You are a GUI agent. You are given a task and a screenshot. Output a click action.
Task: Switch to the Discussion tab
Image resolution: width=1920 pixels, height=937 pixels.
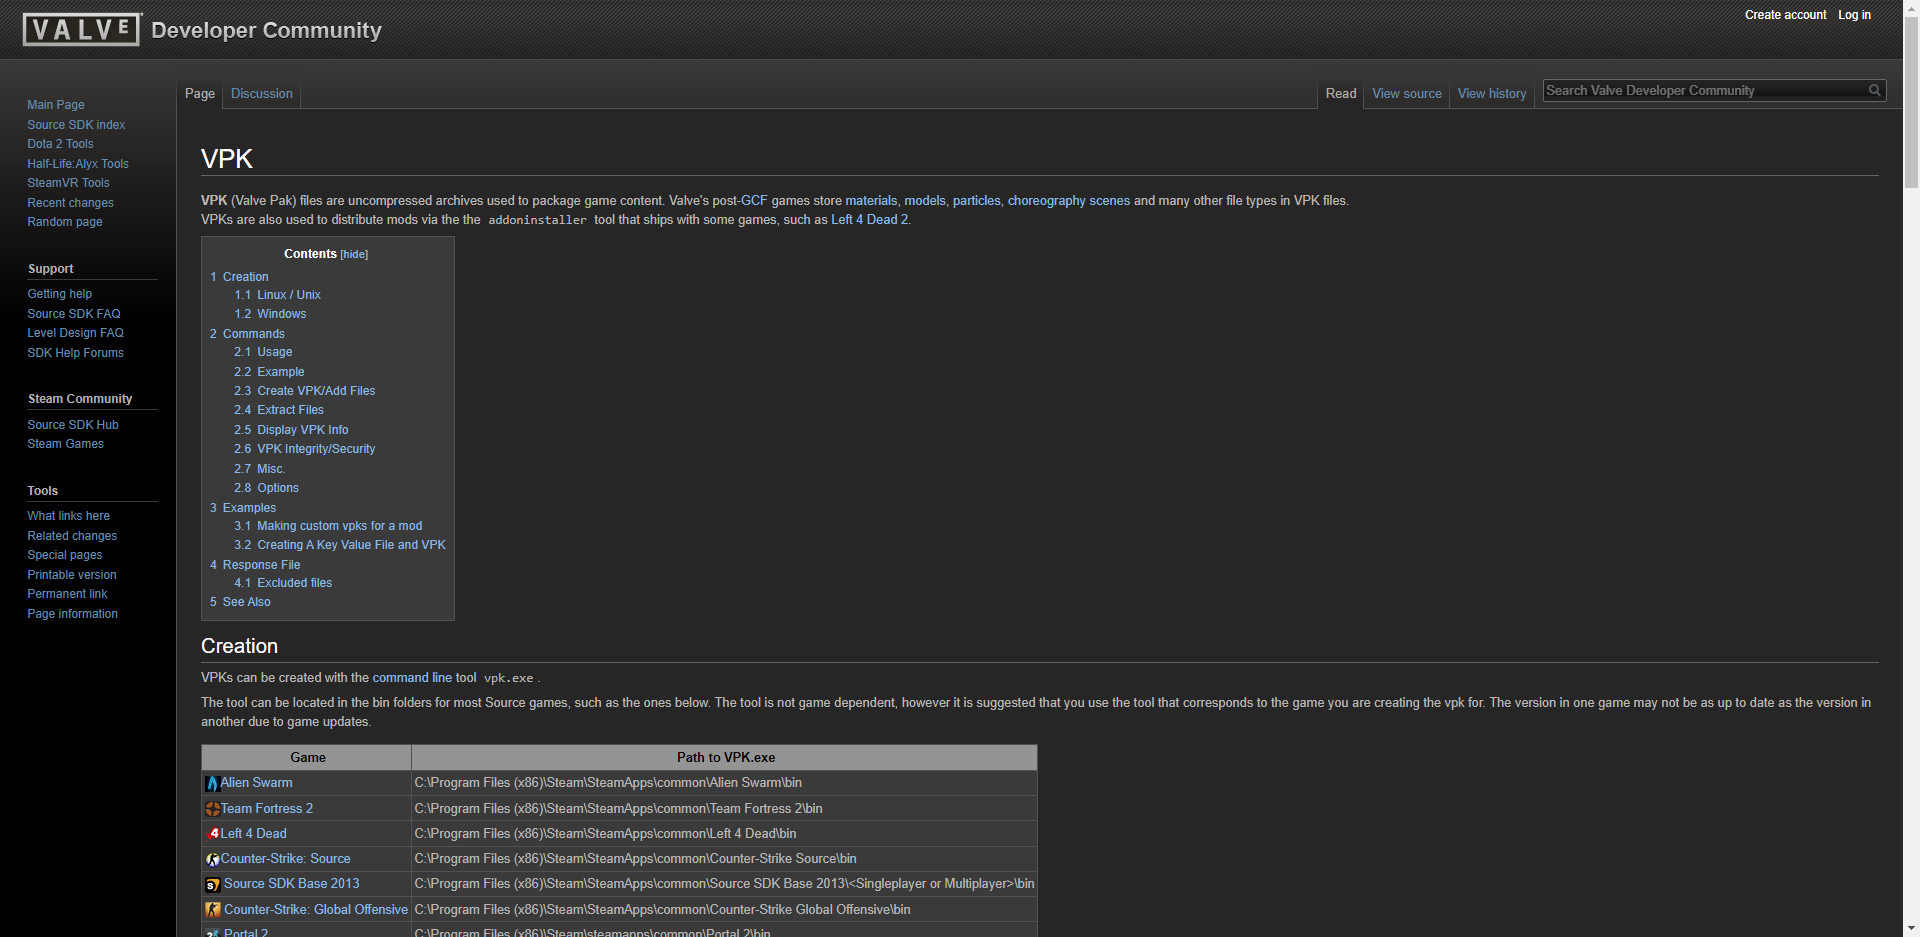coord(262,94)
